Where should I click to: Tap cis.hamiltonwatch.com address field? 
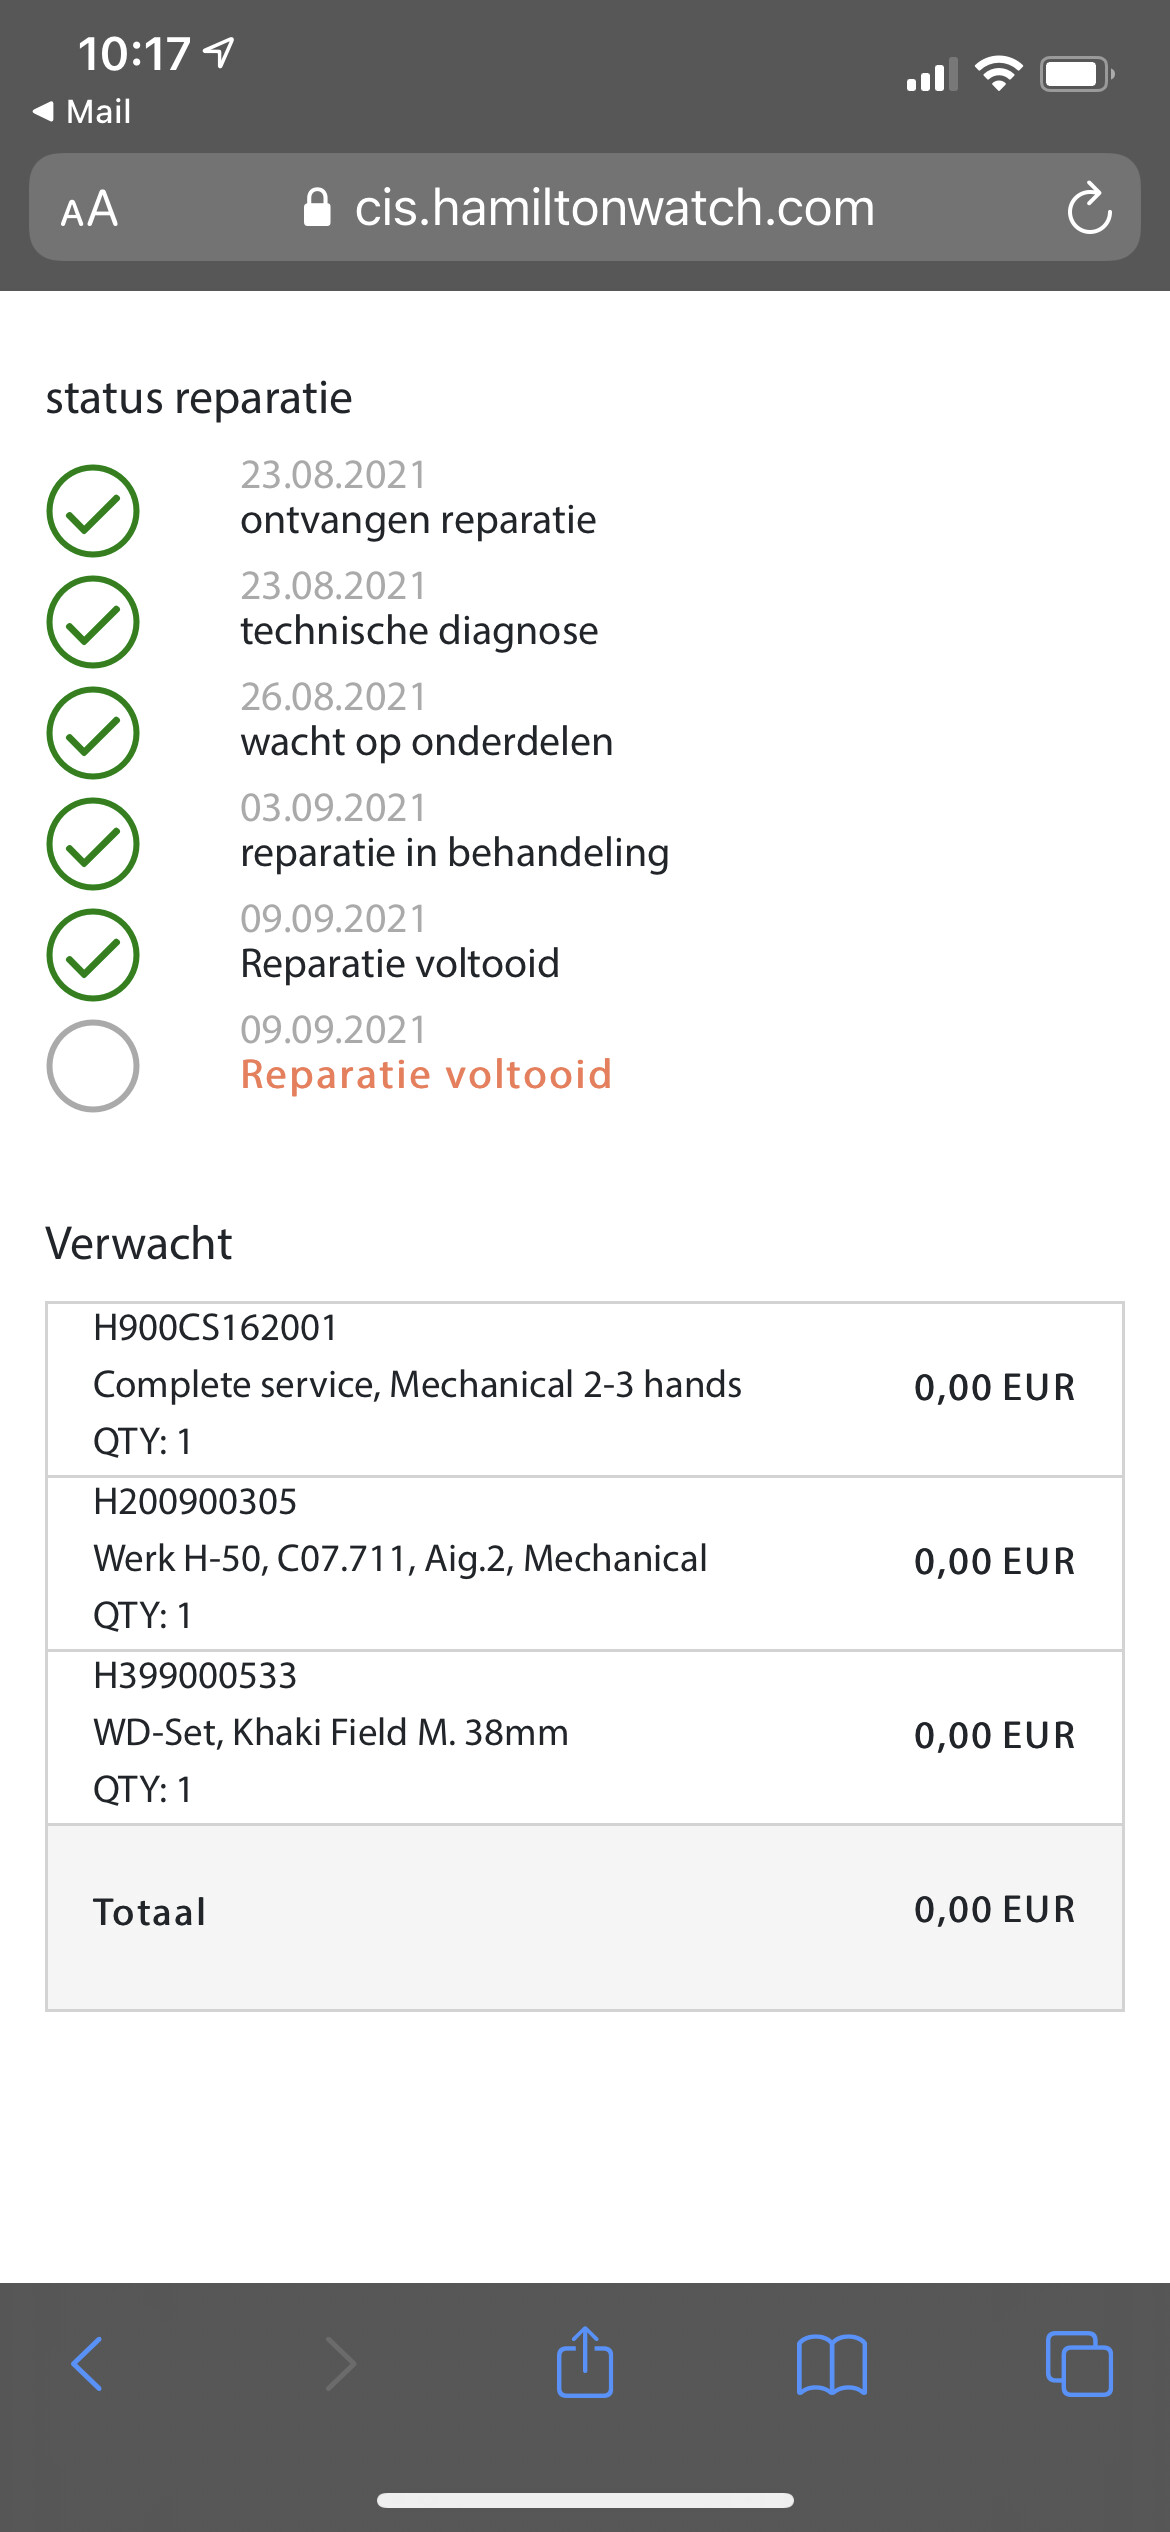point(614,208)
